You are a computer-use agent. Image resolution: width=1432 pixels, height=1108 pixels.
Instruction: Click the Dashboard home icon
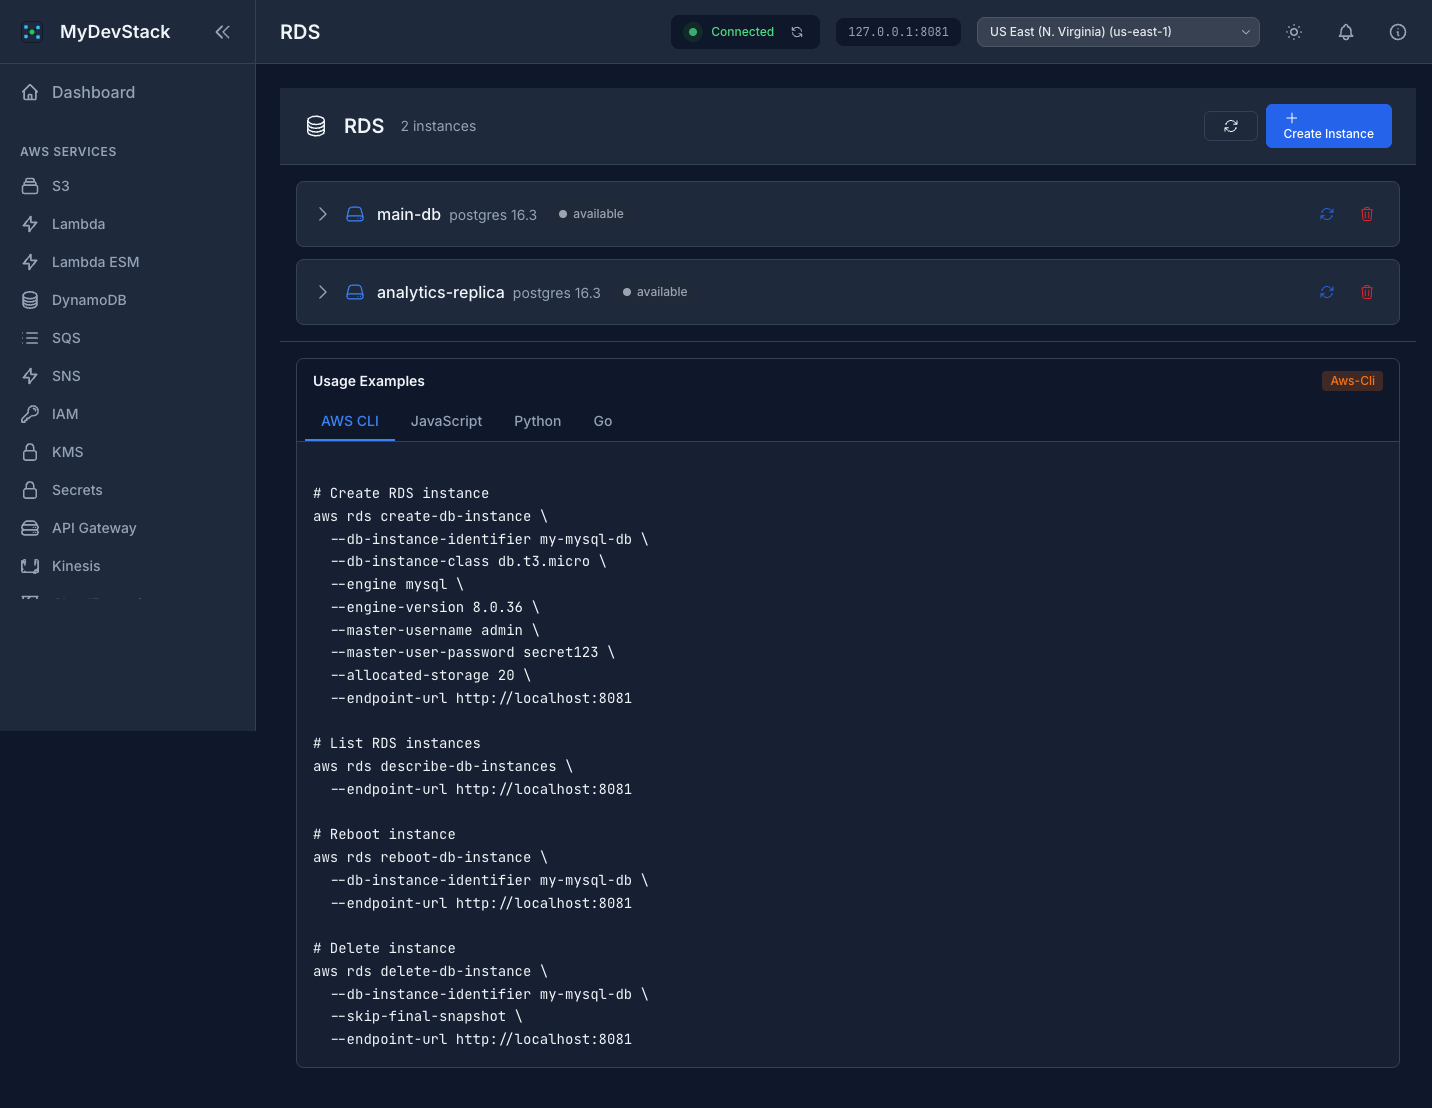(x=30, y=92)
